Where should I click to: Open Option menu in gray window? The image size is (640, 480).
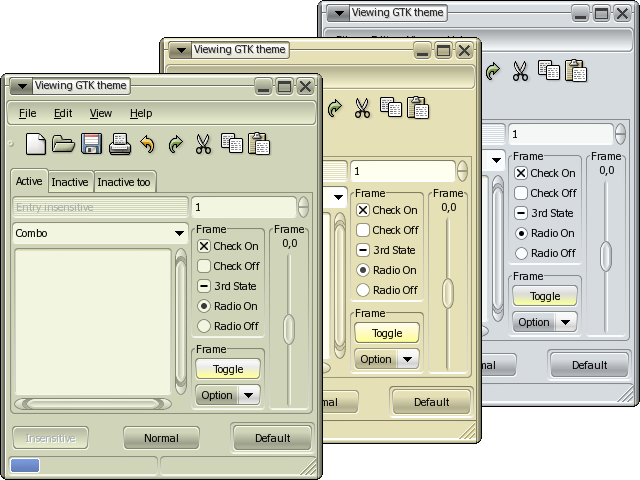point(545,322)
